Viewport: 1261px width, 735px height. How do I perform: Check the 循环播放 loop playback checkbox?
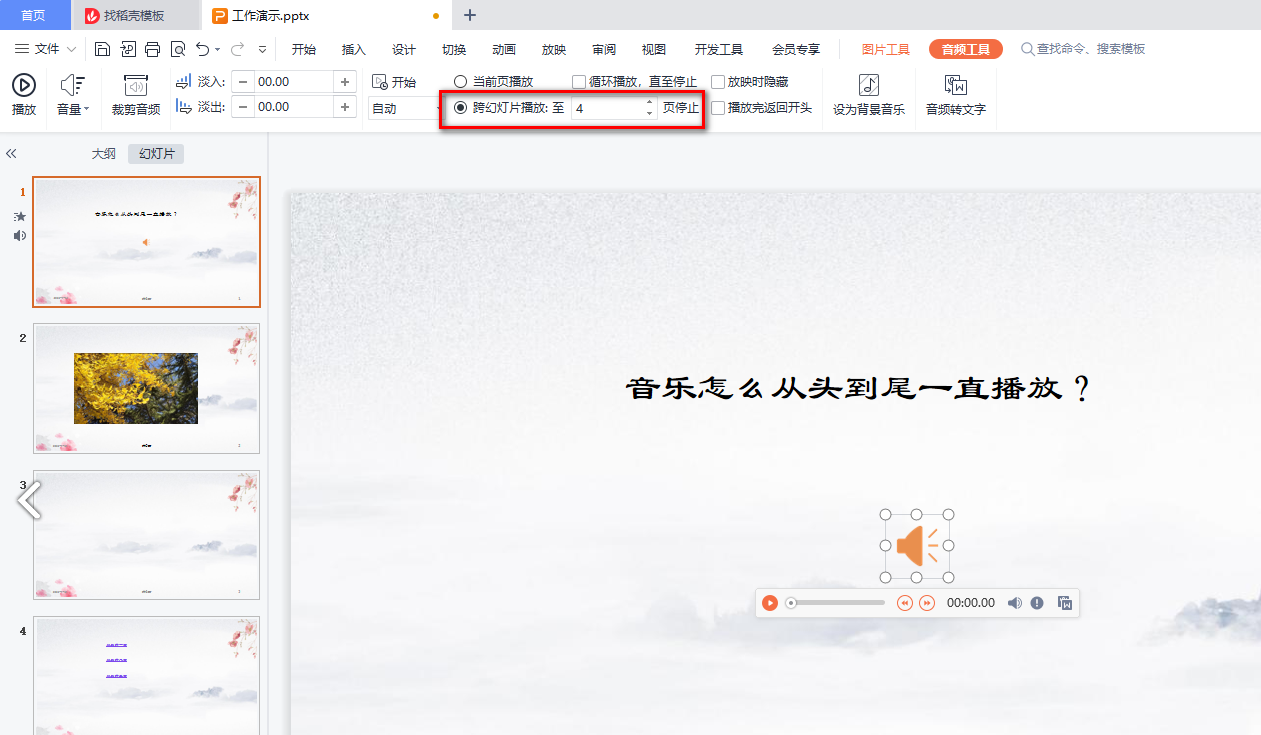pos(576,81)
